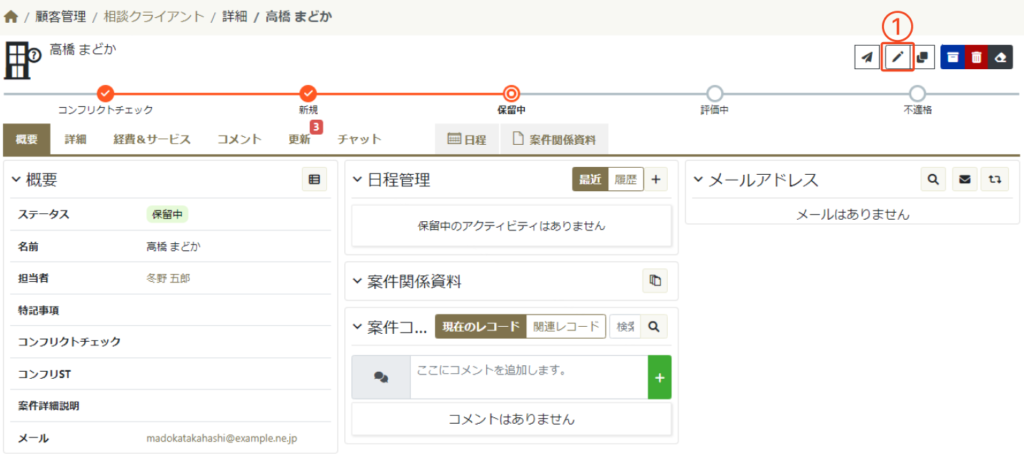Collapse the 日程管理 section
Image resolution: width=1024 pixels, height=458 pixels.
(358, 180)
